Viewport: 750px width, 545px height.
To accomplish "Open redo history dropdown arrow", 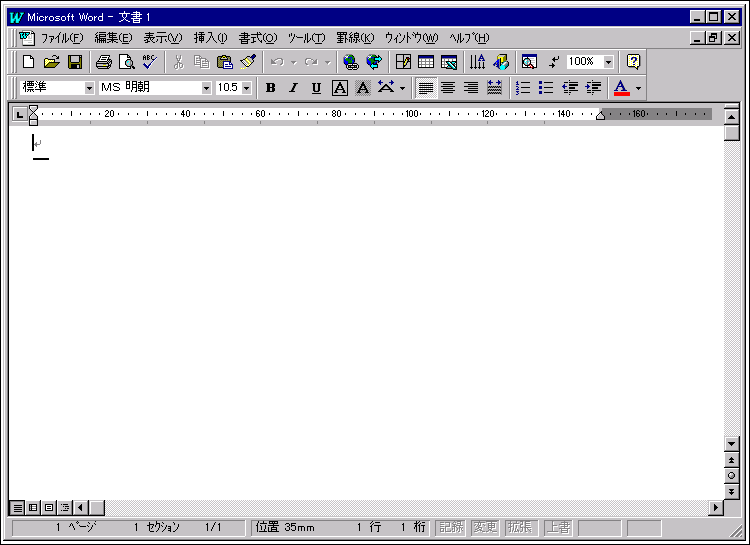I will [x=328, y=62].
